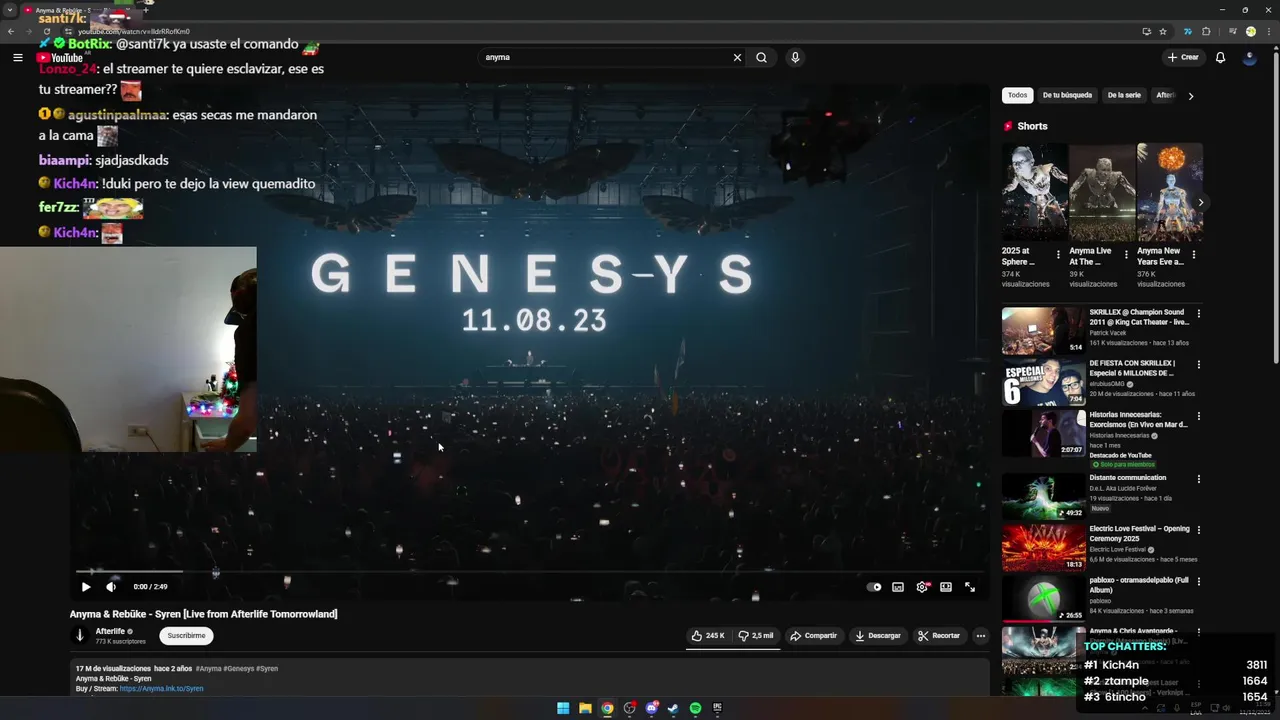Start voice search with microphone icon
This screenshot has height=720, width=1280.
coord(795,57)
